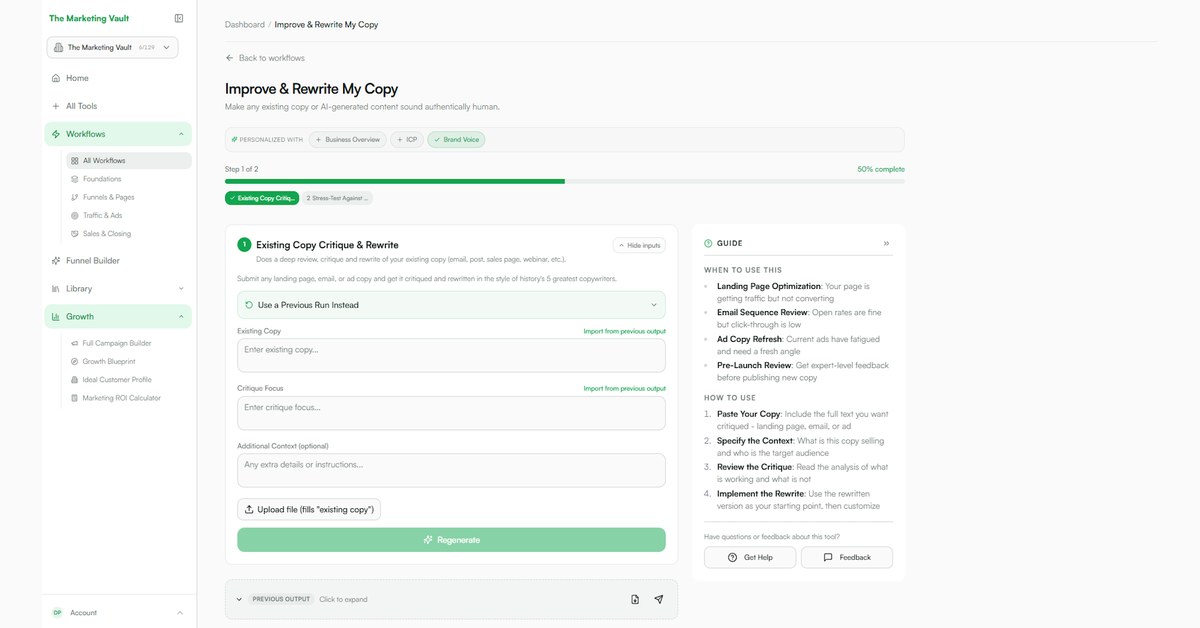The width and height of the screenshot is (1200, 628).
Task: Click the Sales & Closing handshake icon
Action: pyautogui.click(x=74, y=234)
